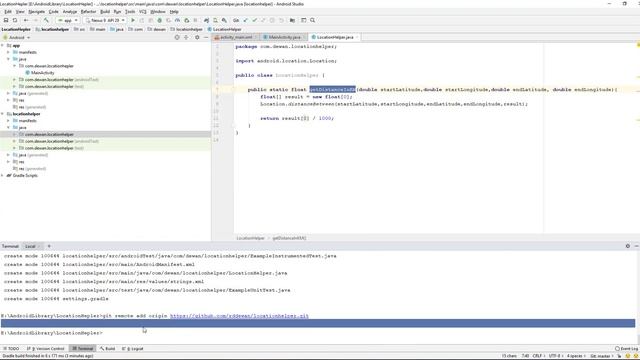The height and width of the screenshot is (360, 640).
Task: Open the Logcat tool window
Action: (x=133, y=349)
